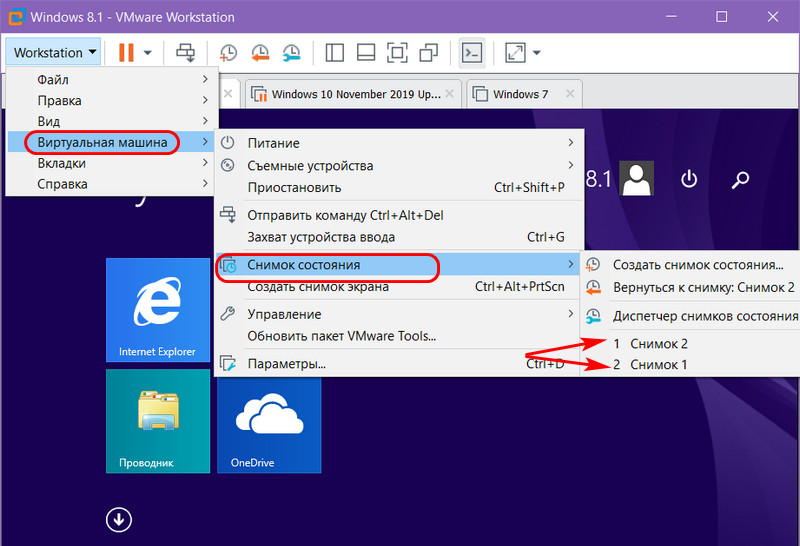Click the Revert to snapshot toolbar icon
Image resolution: width=800 pixels, height=546 pixels.
[x=260, y=53]
